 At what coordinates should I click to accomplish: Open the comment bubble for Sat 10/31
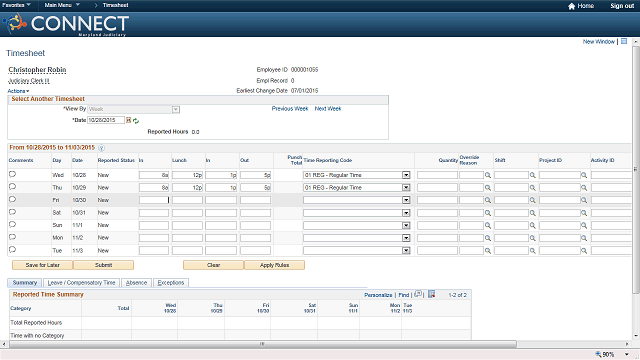click(12, 212)
